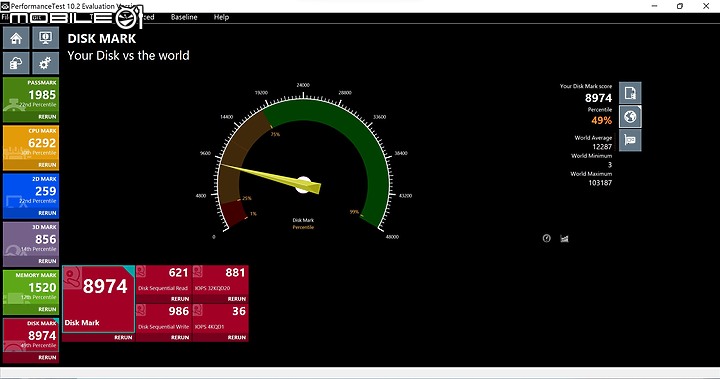Click the Your Disk Mark score 8974
Viewport: 720px width, 379px height.
click(x=598, y=98)
